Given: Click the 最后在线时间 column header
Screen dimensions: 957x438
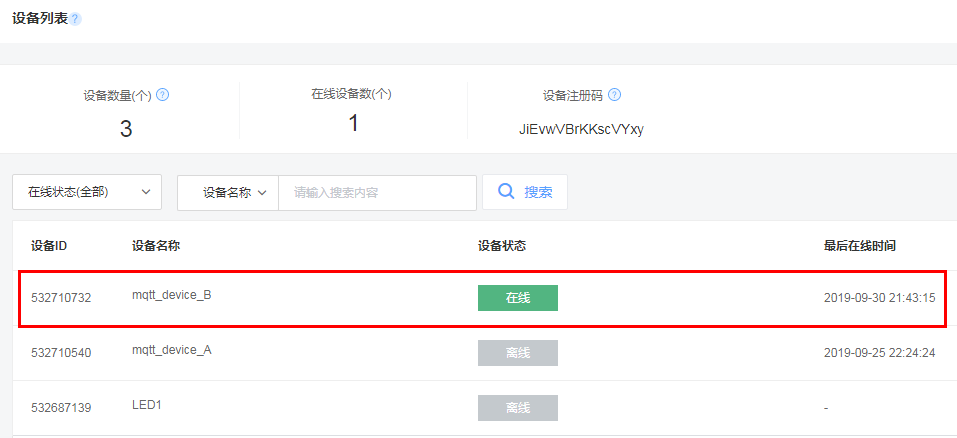Looking at the screenshot, I should pyautogui.click(x=859, y=246).
